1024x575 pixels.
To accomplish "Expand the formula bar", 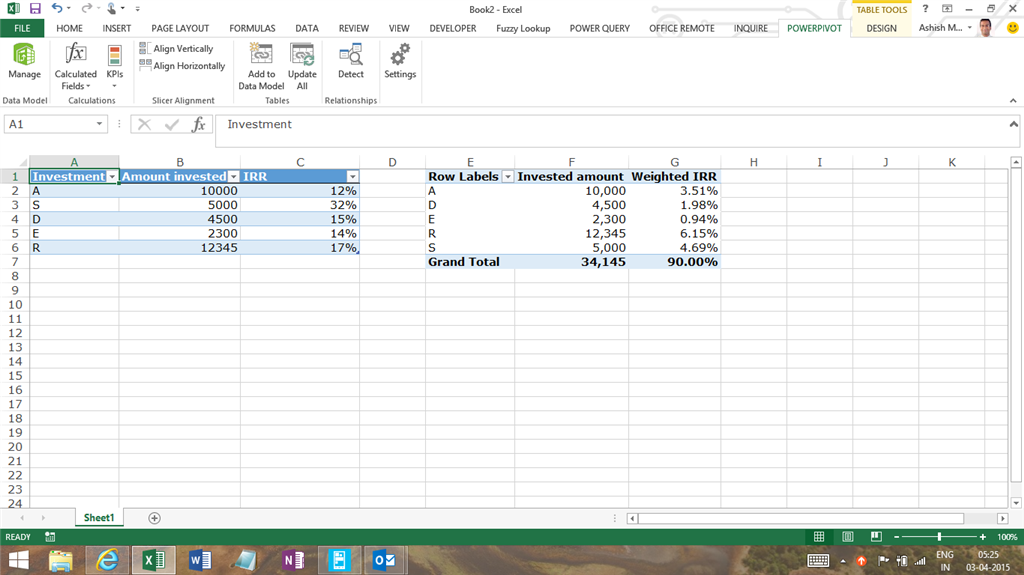I will pyautogui.click(x=1013, y=124).
